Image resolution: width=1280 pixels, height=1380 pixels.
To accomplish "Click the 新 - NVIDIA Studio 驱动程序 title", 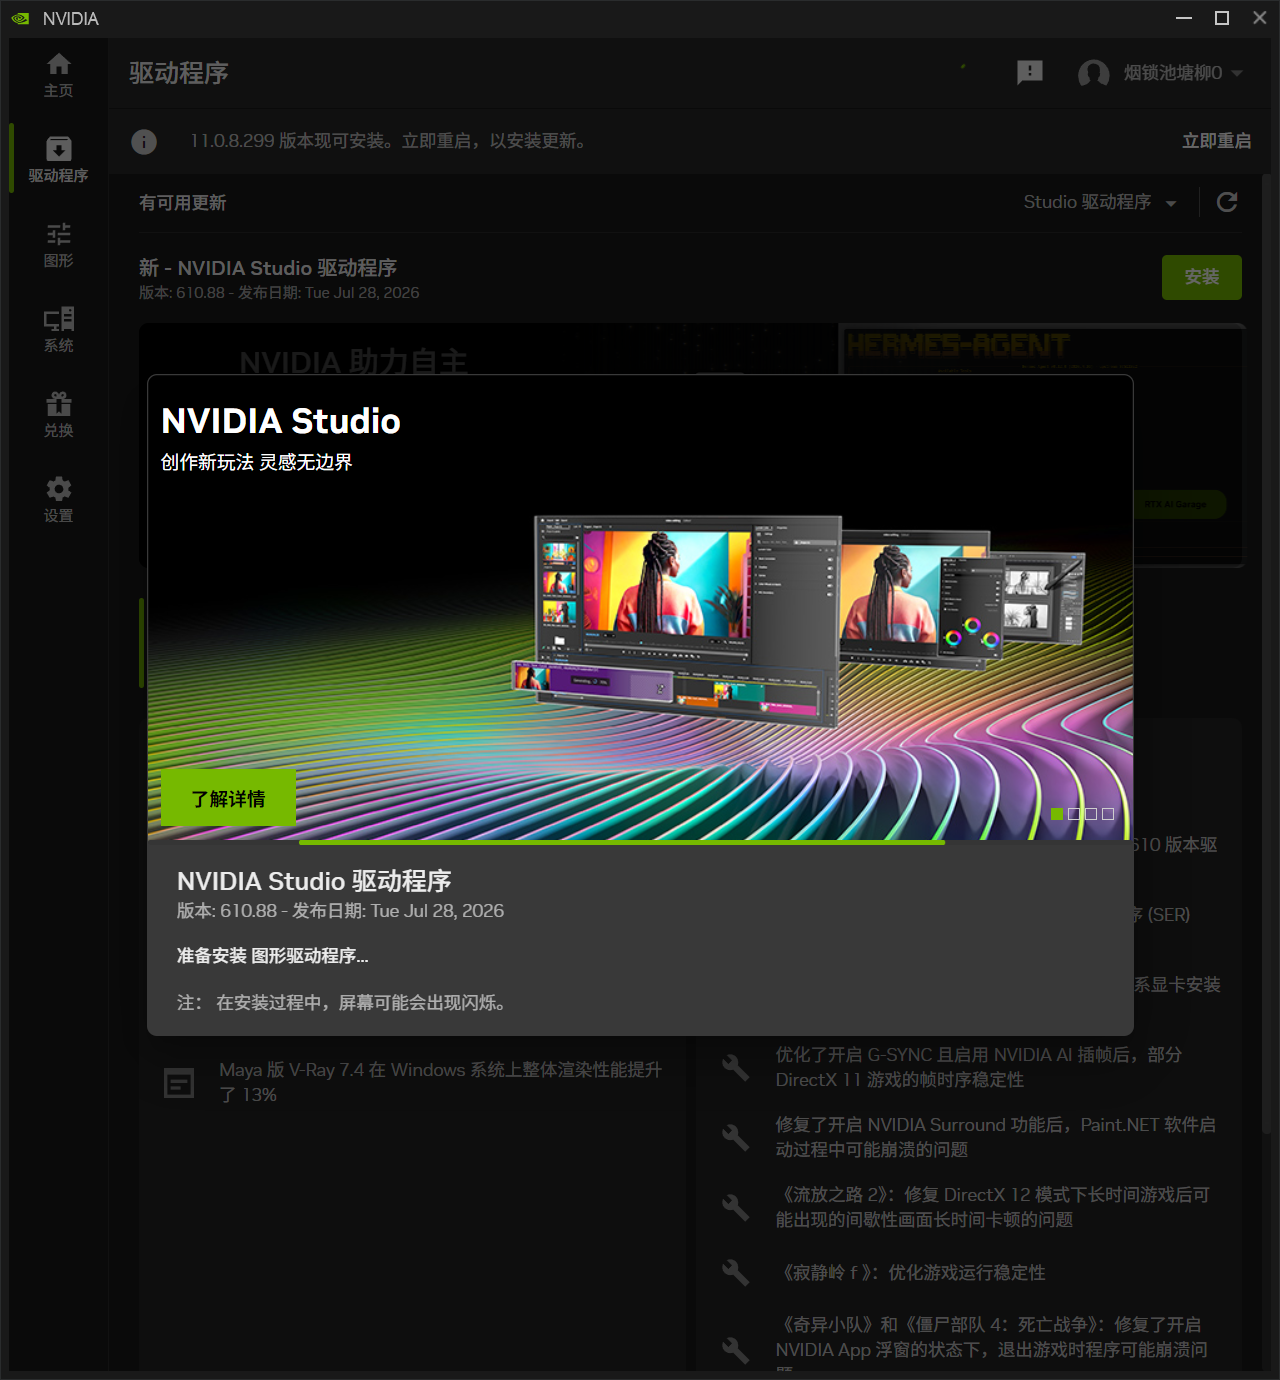I will (268, 268).
